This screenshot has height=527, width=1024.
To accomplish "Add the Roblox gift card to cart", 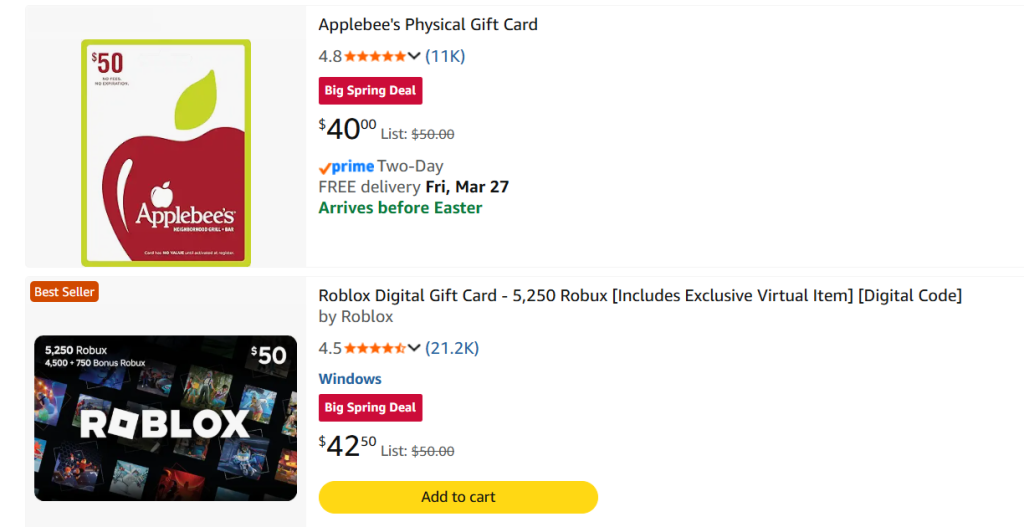I will coord(458,497).
